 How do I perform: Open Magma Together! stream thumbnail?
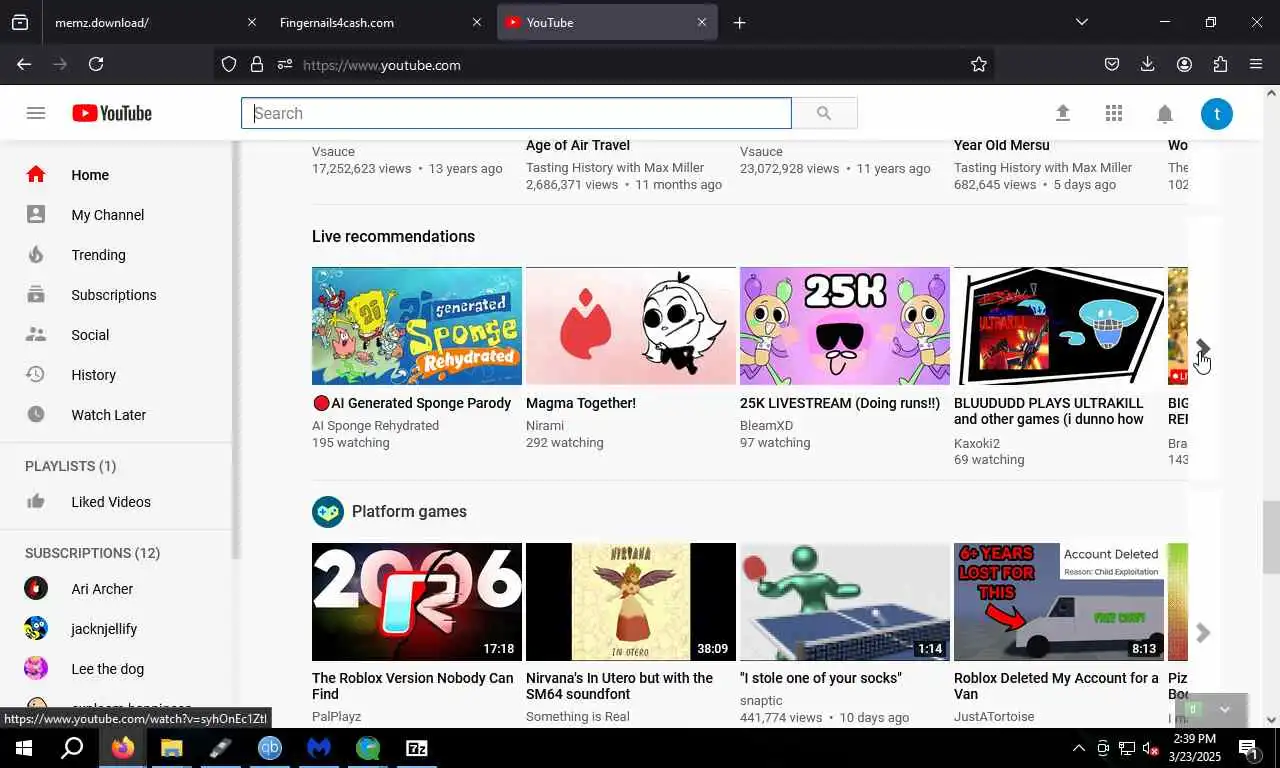coord(631,326)
